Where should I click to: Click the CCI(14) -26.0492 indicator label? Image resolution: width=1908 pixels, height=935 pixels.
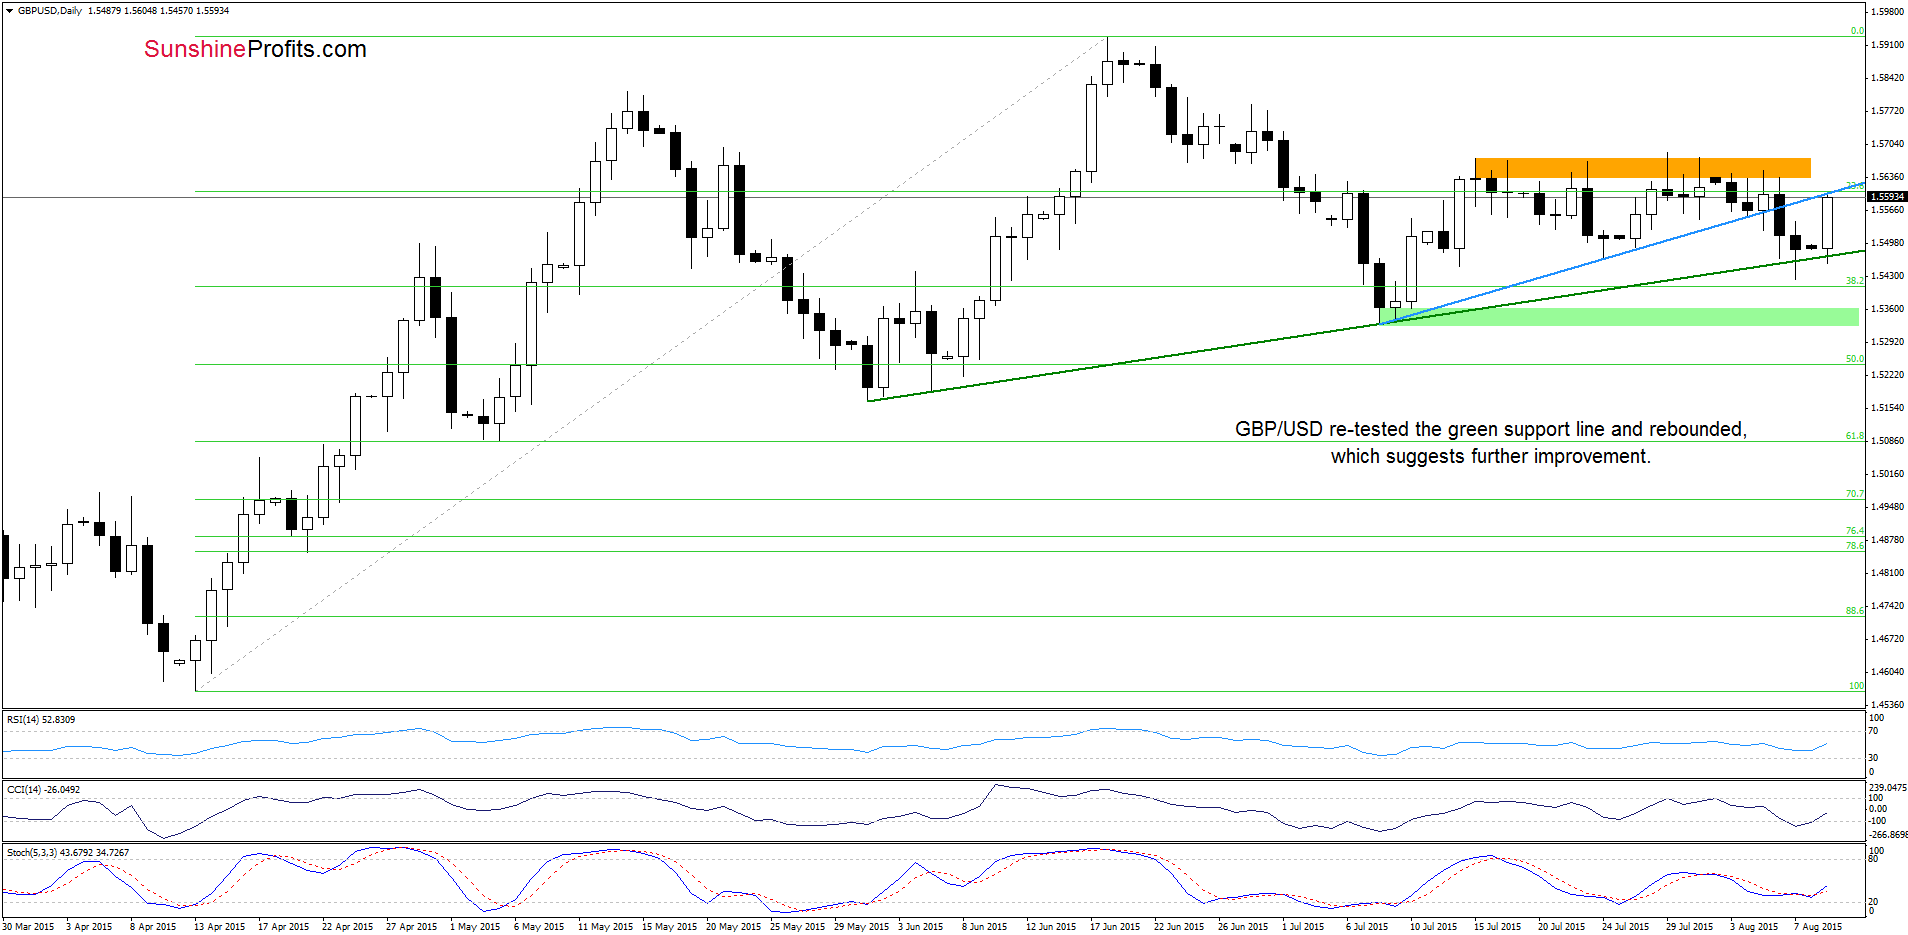[43, 790]
